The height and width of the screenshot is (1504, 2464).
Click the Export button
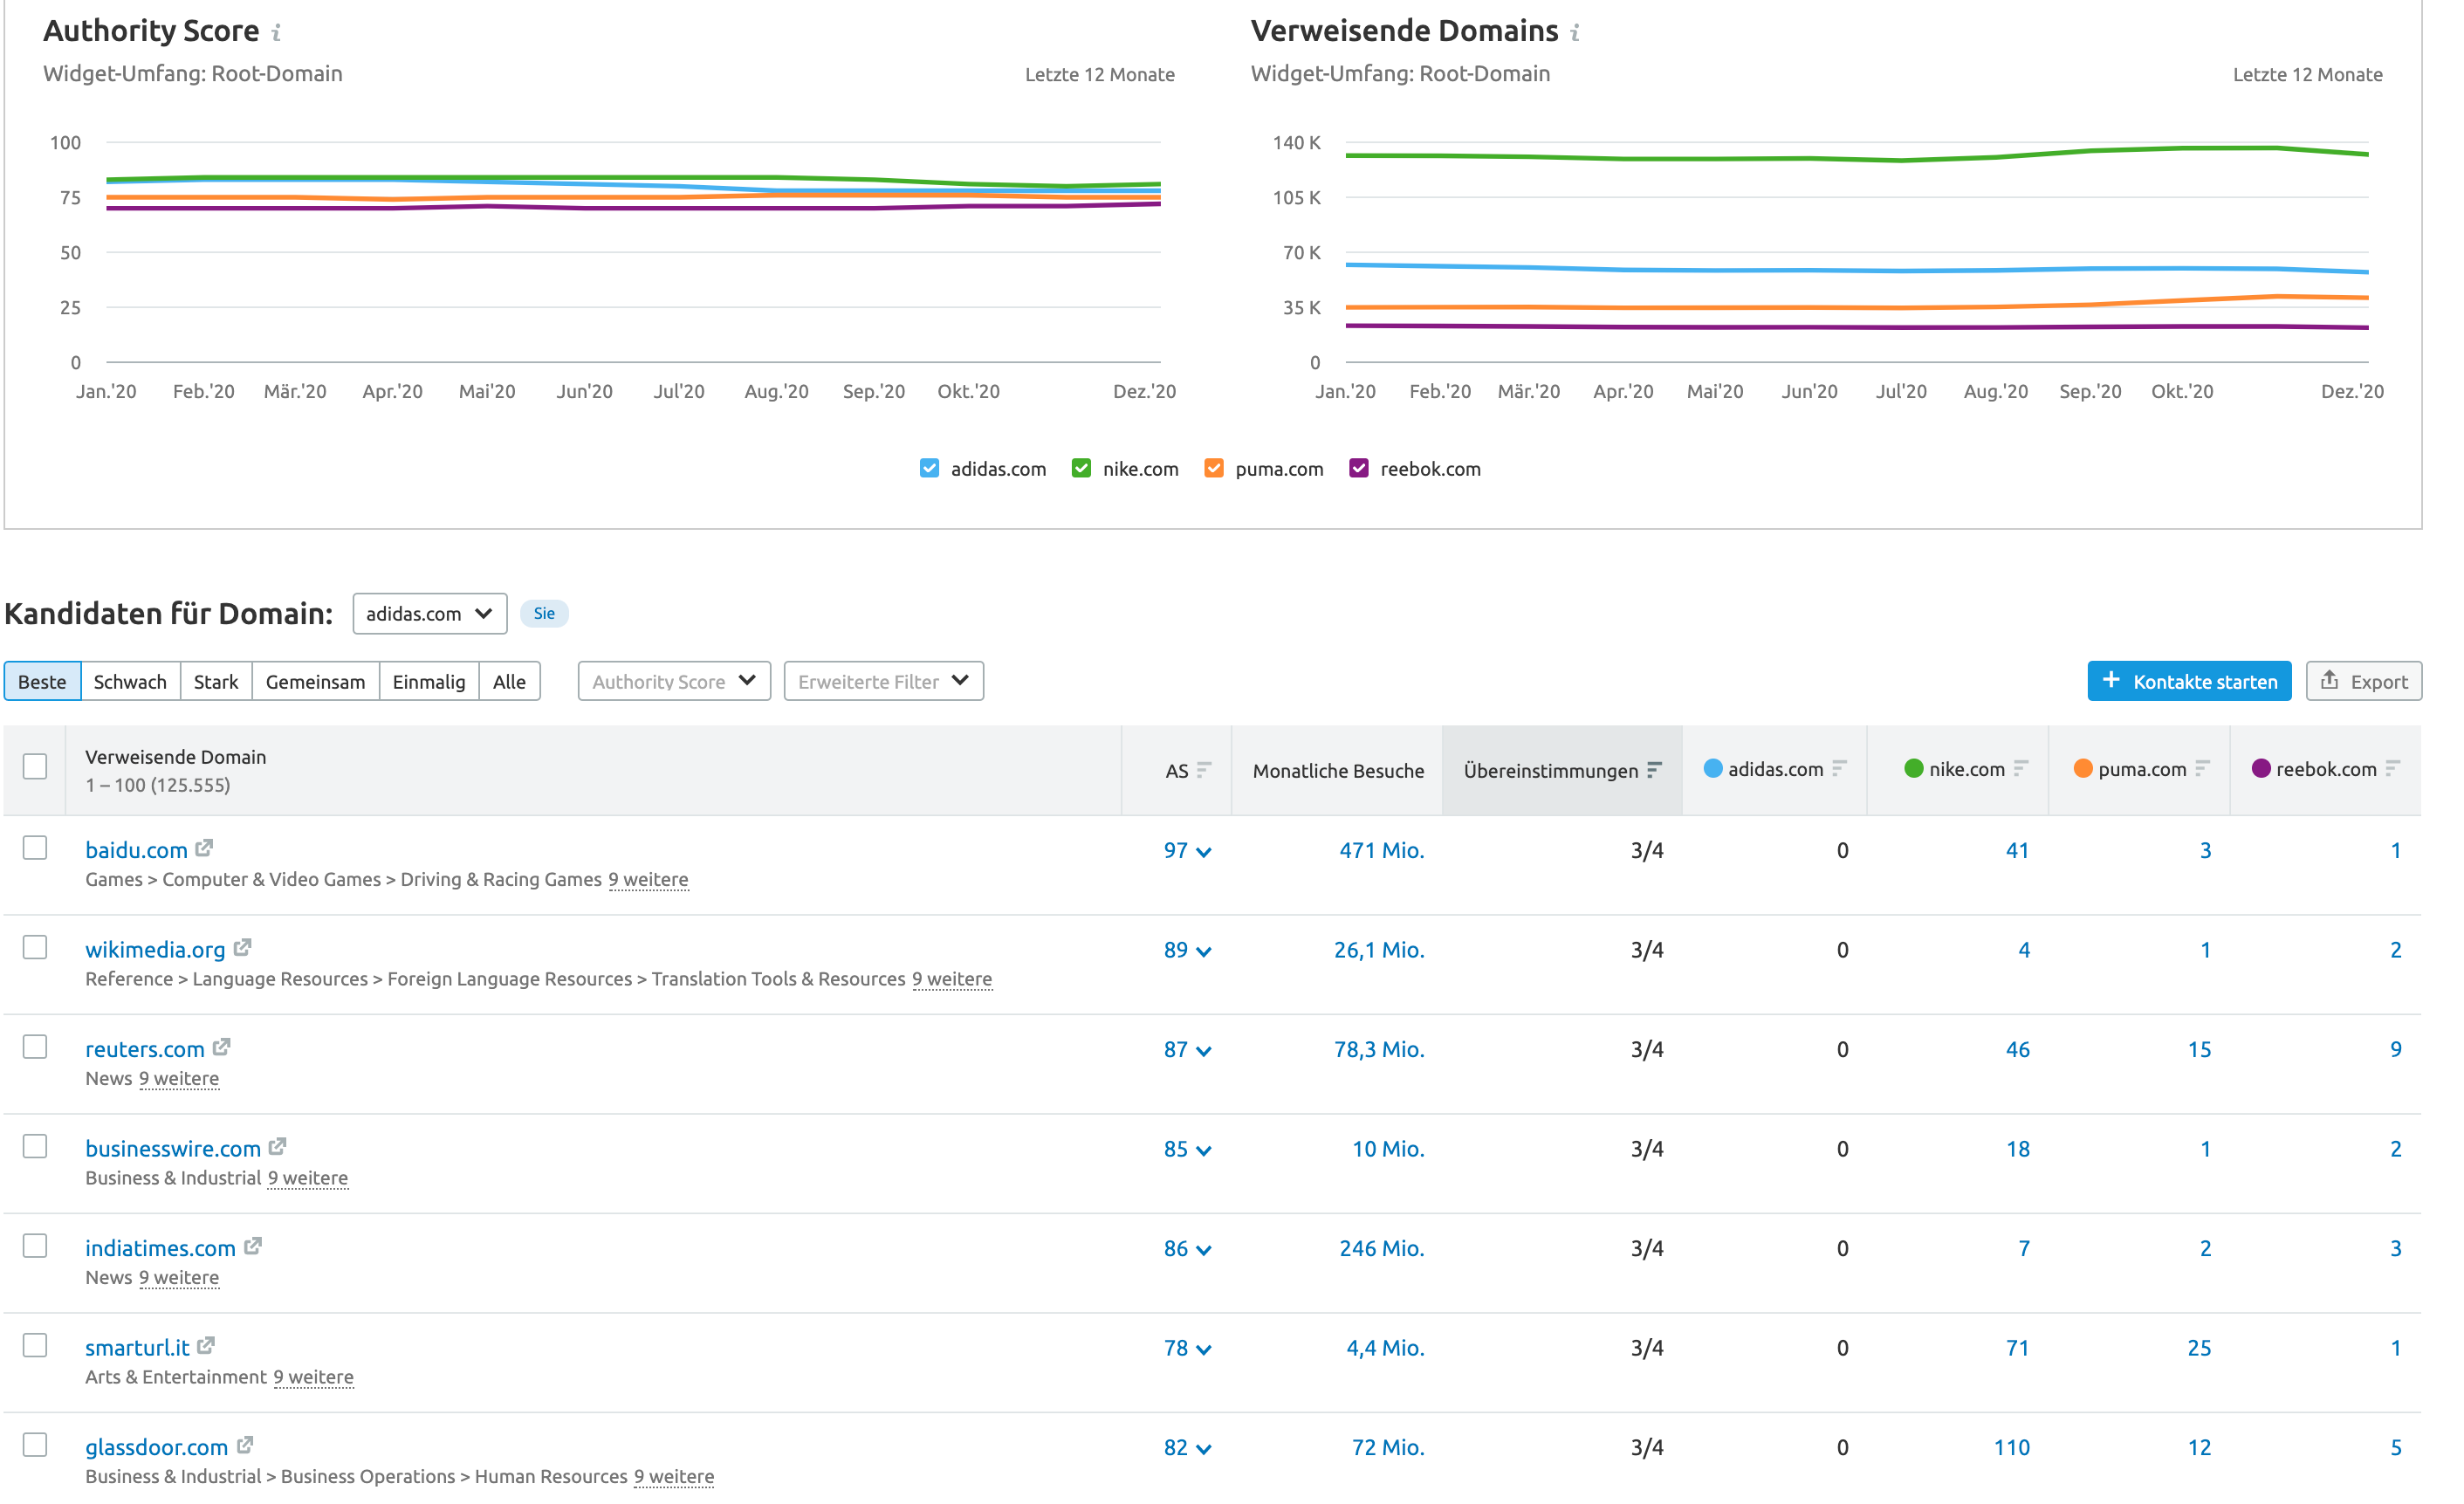tap(2364, 681)
